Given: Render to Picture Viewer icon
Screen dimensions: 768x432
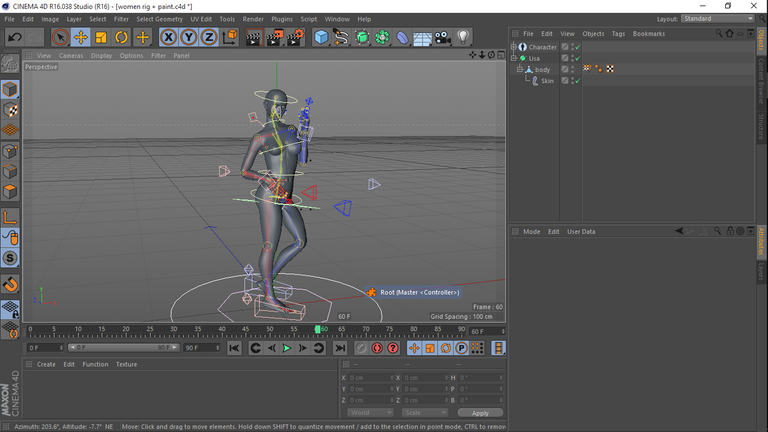Looking at the screenshot, I should pos(274,37).
